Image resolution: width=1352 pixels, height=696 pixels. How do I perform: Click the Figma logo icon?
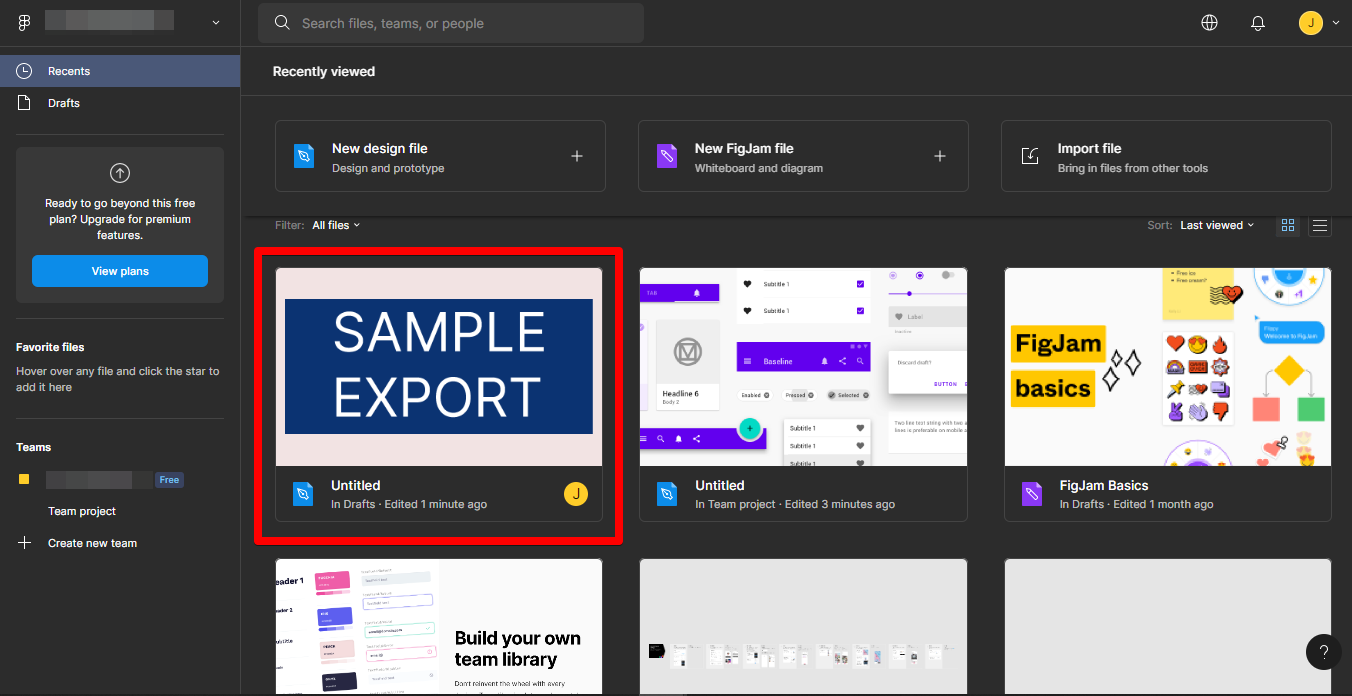click(24, 22)
